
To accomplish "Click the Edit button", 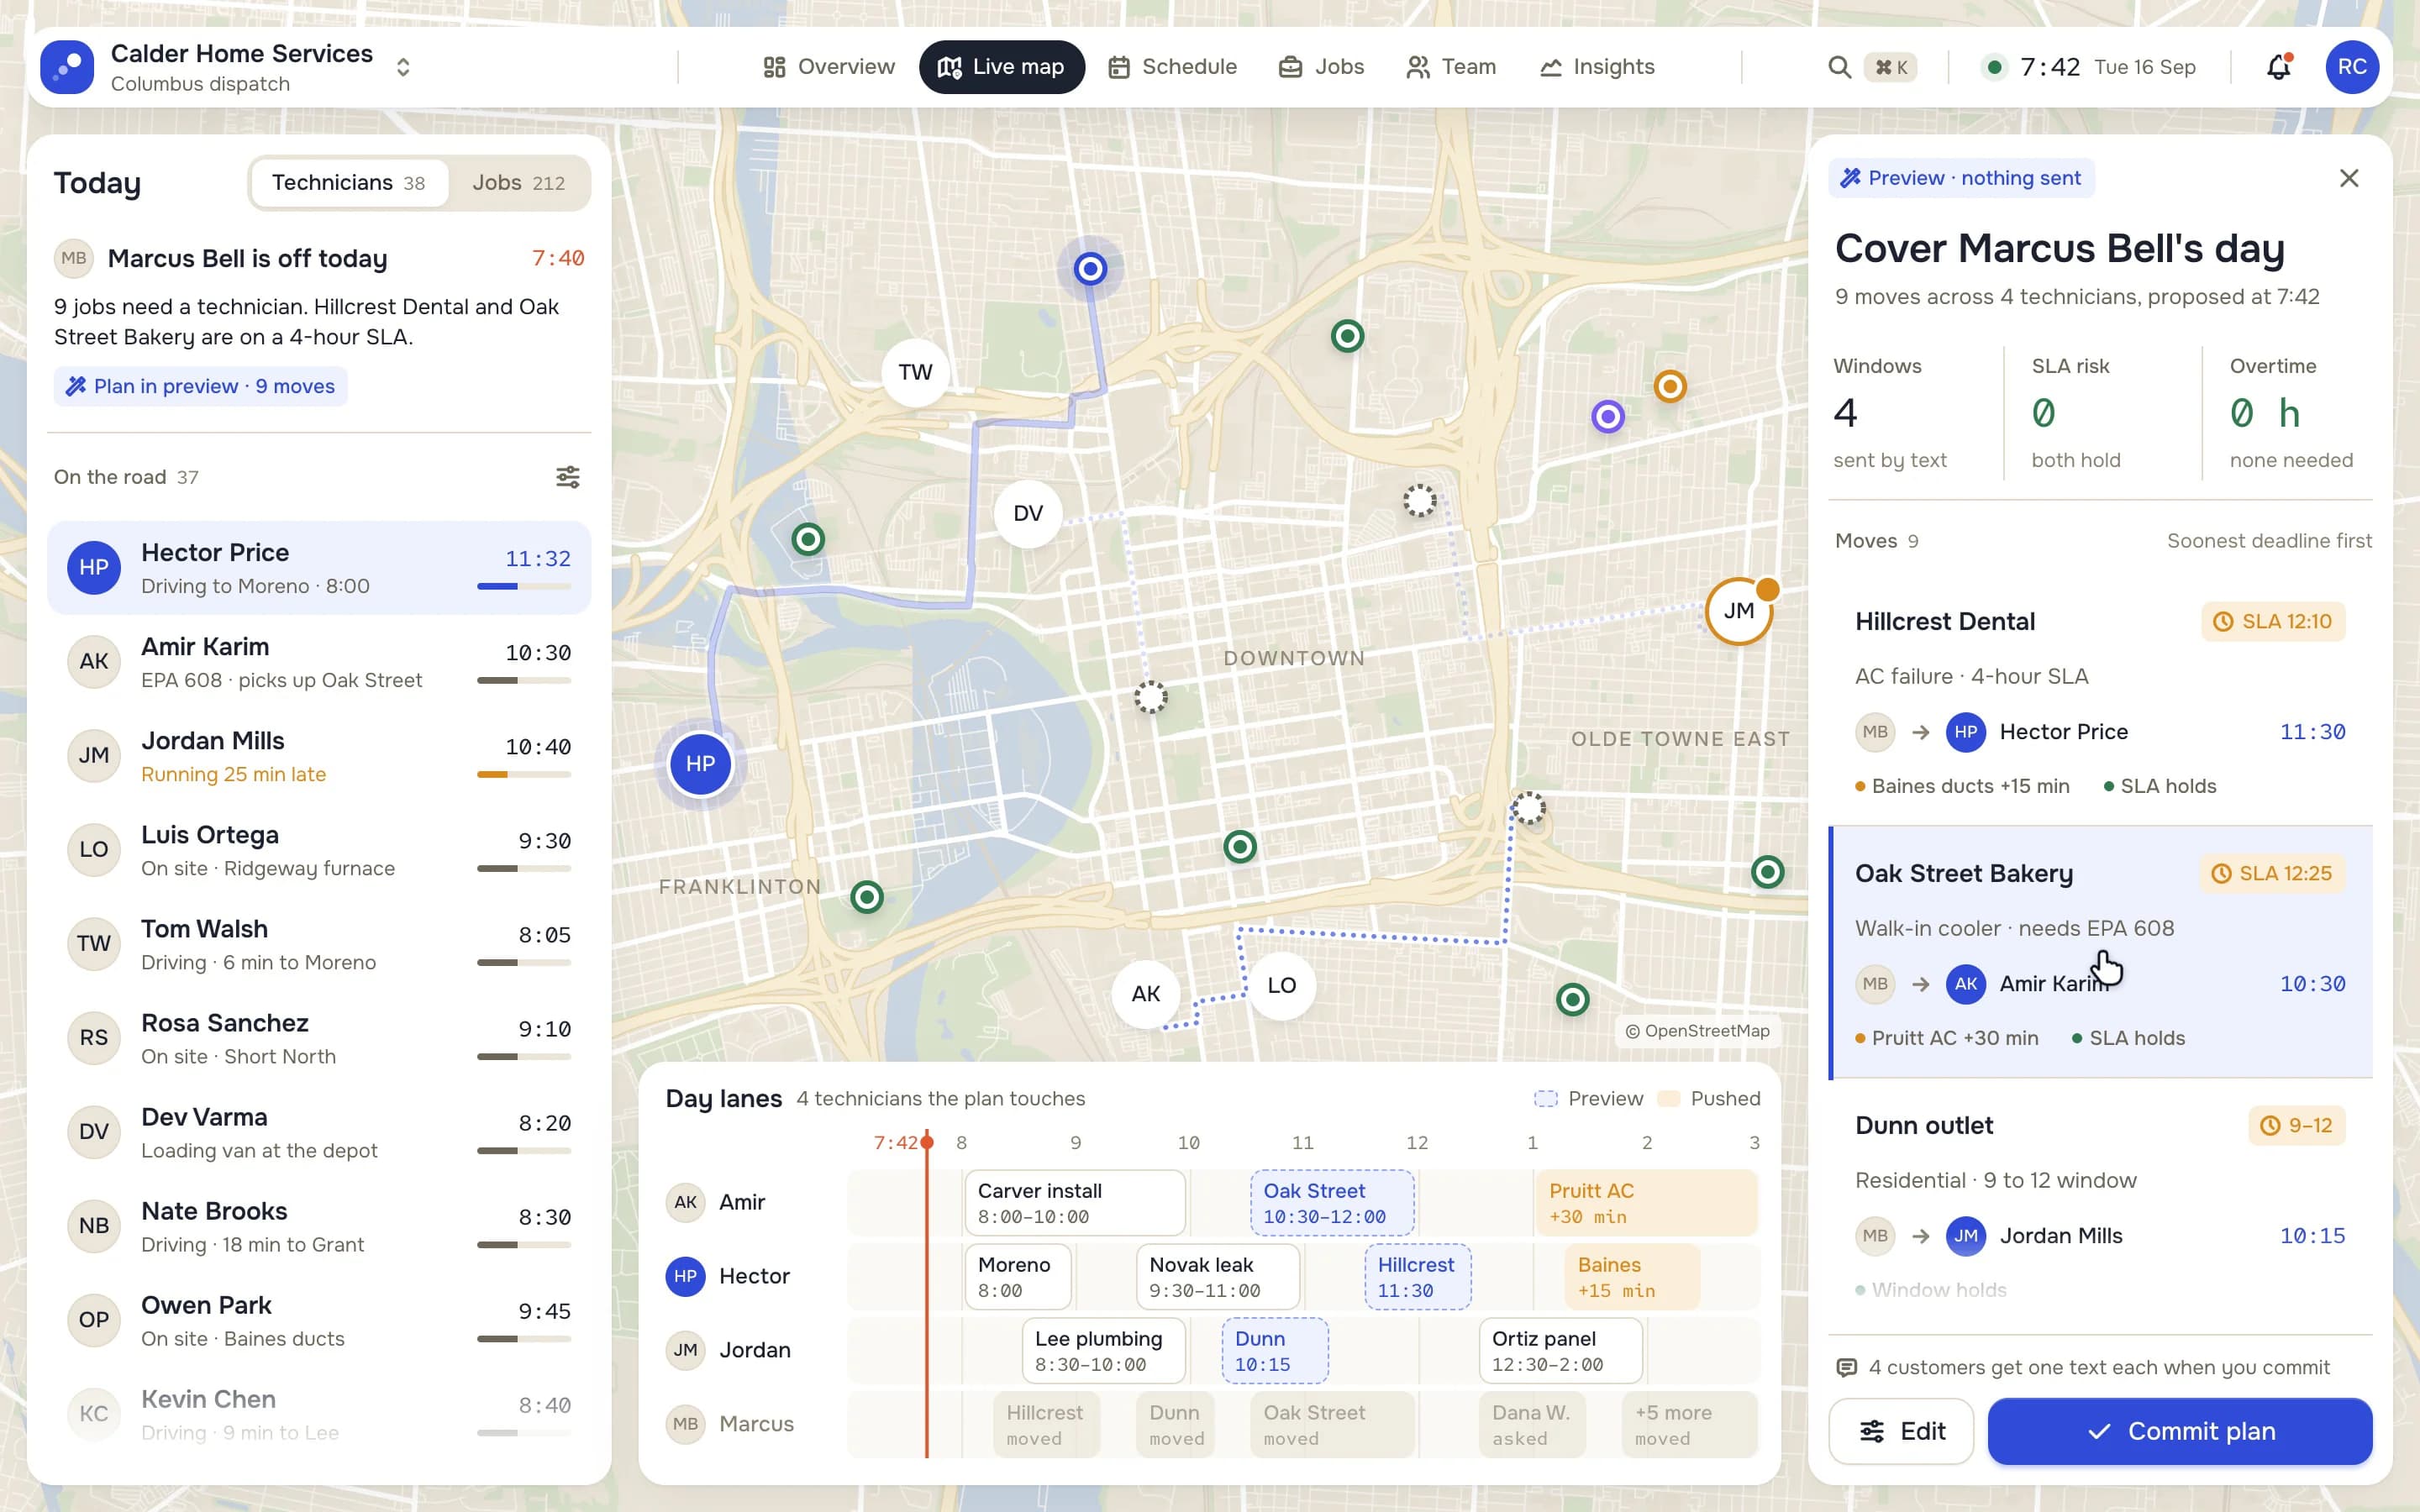I will coord(1901,1432).
